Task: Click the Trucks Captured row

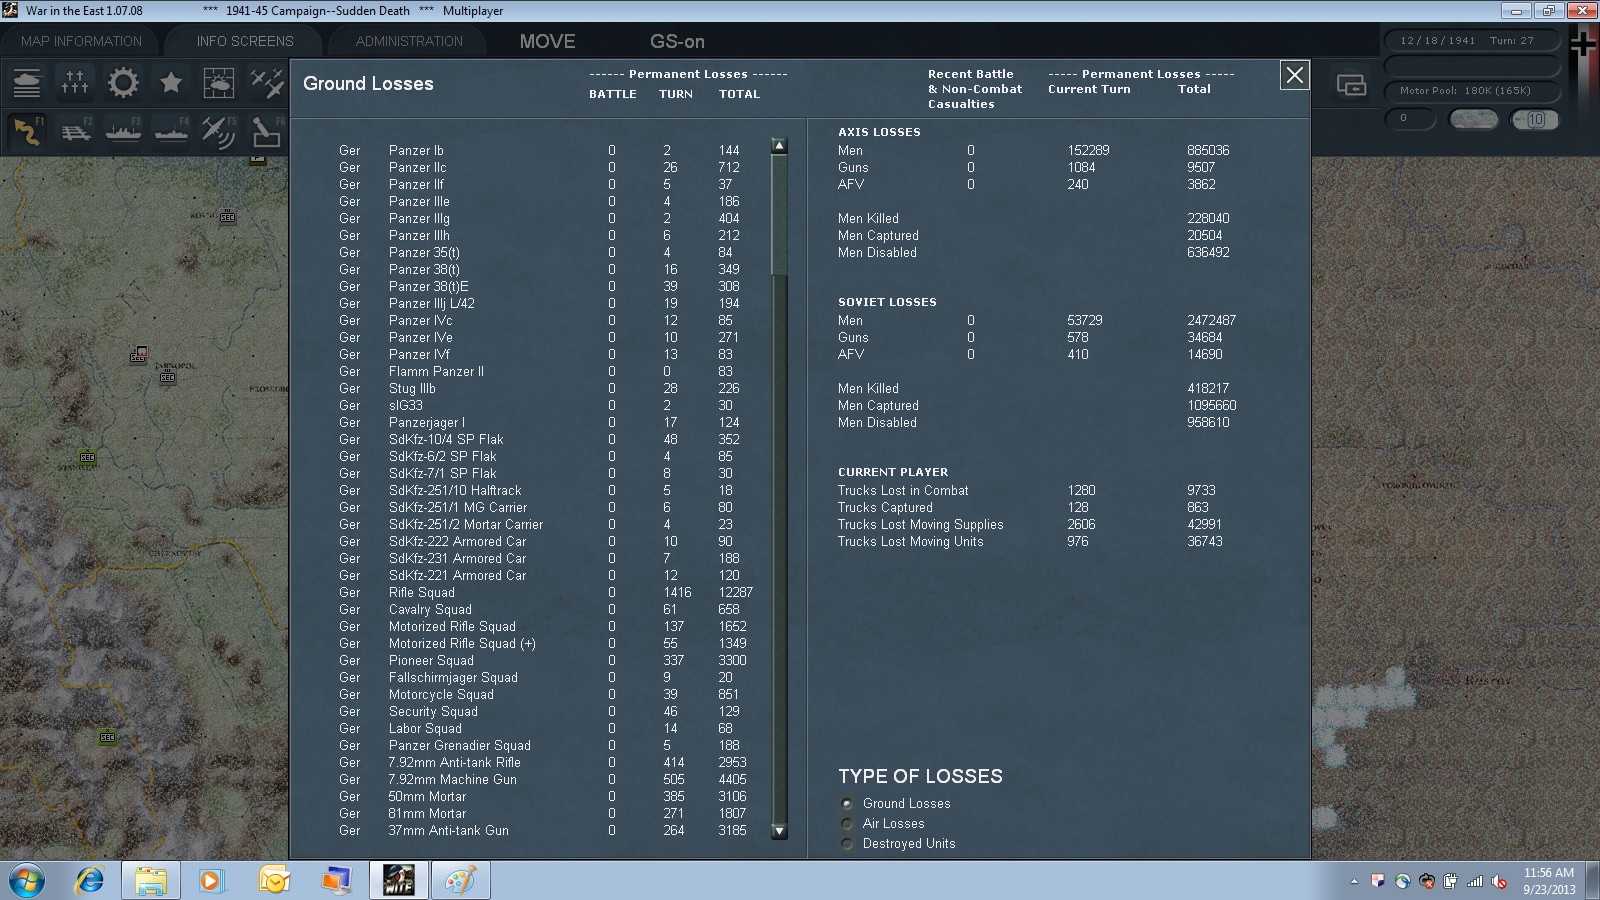Action: (1027, 507)
